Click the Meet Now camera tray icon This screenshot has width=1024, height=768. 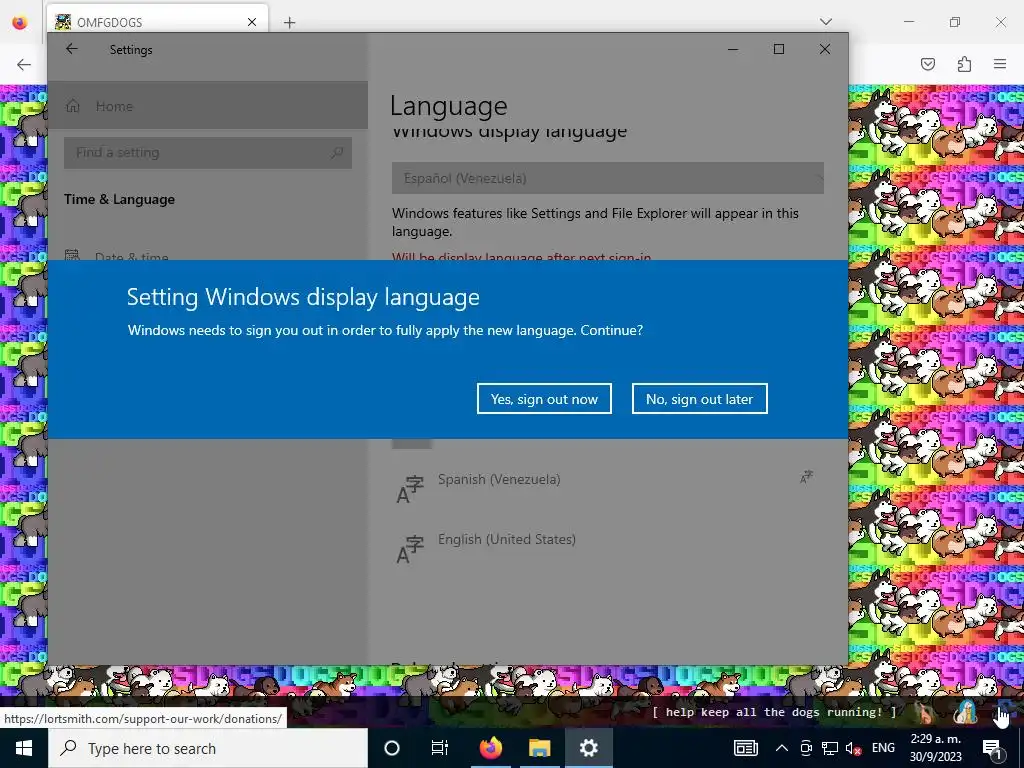coord(806,748)
